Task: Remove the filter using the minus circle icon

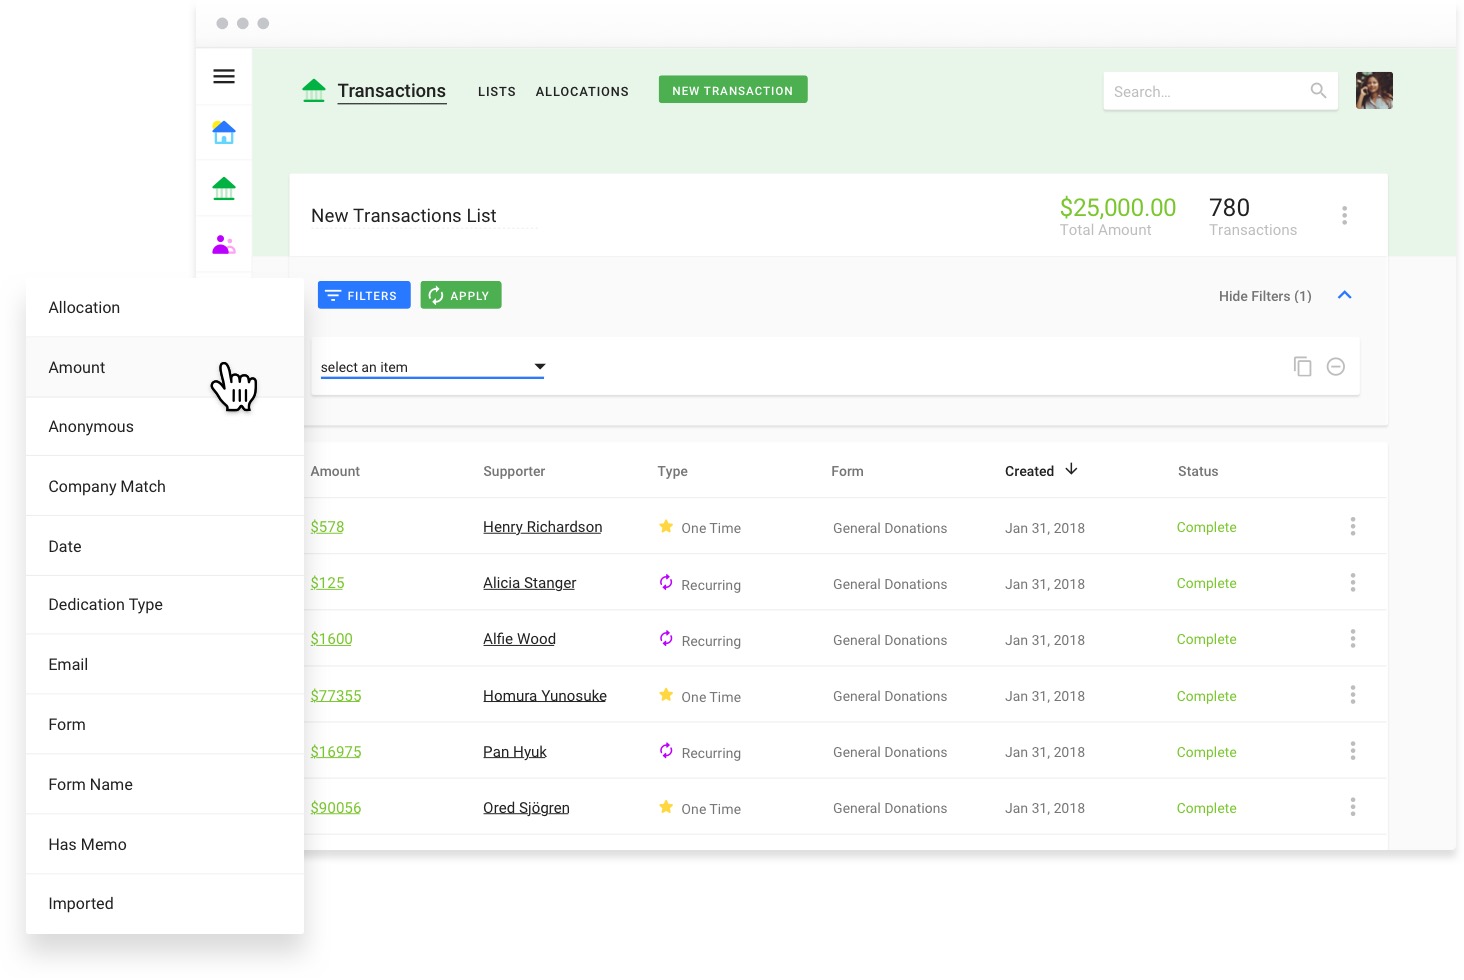Action: (1336, 366)
